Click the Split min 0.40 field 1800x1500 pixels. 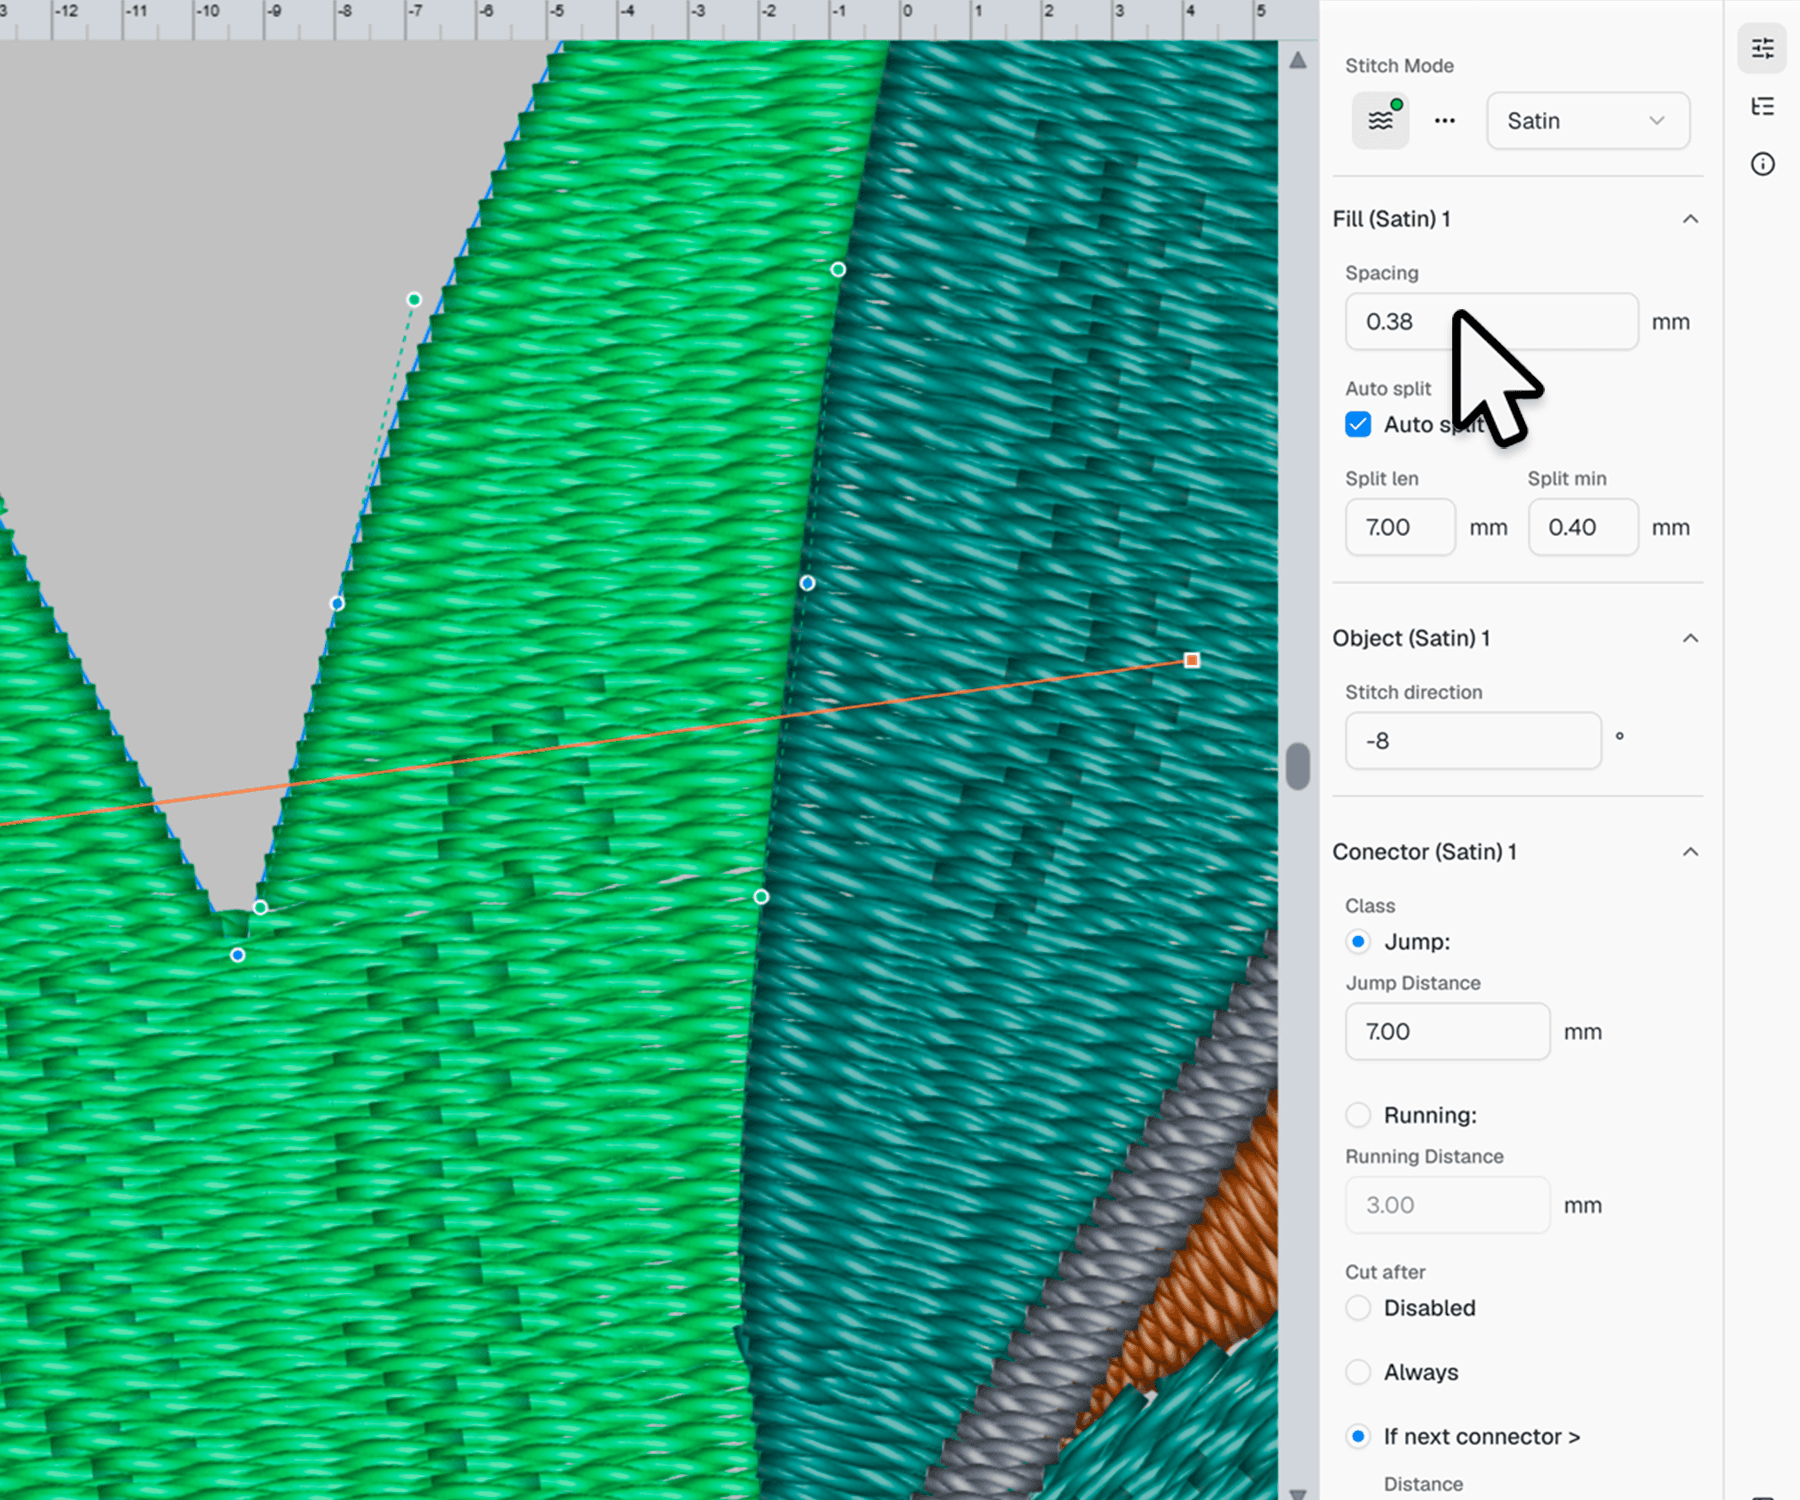[x=1582, y=527]
